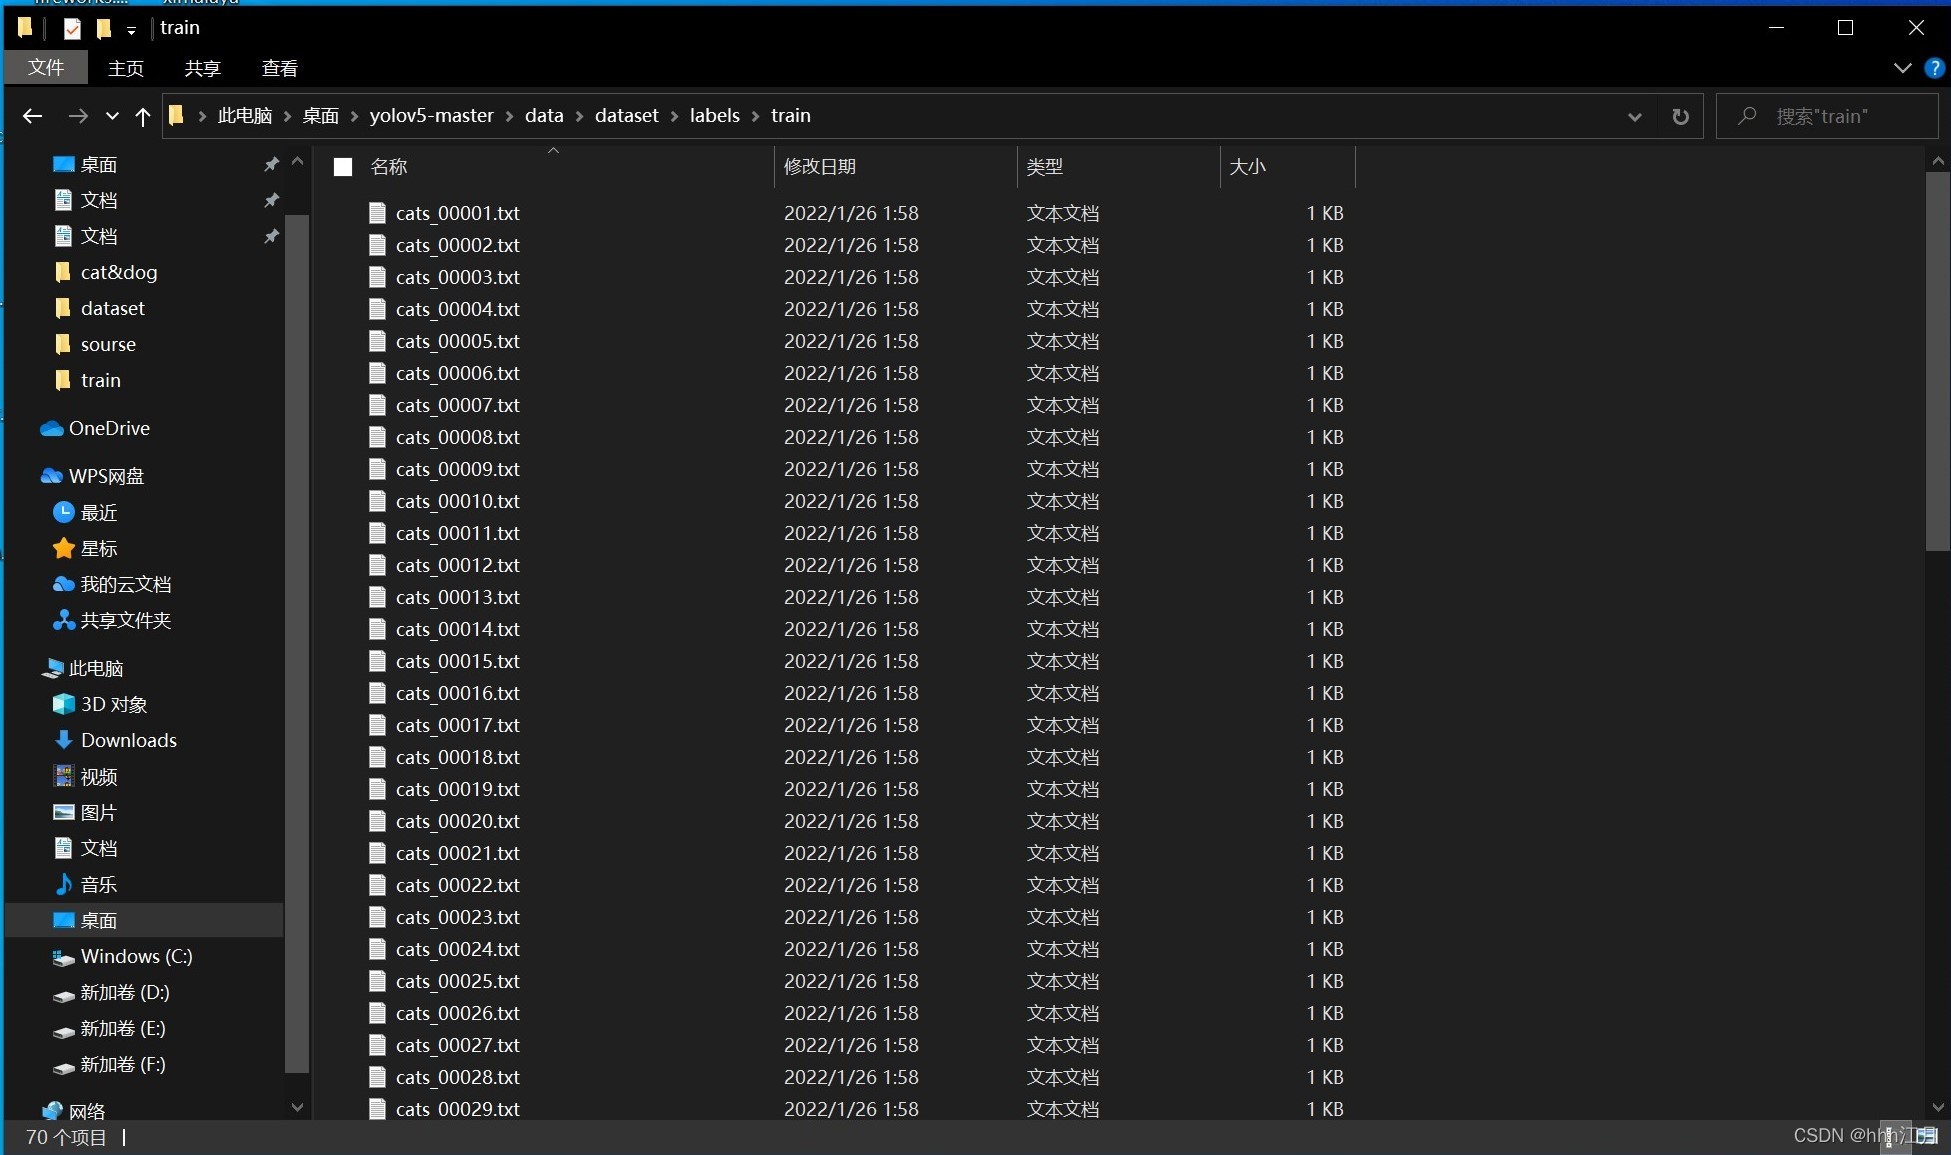Open the 视频 videos folder
Screen dimensions: 1951x1155
tap(85, 776)
